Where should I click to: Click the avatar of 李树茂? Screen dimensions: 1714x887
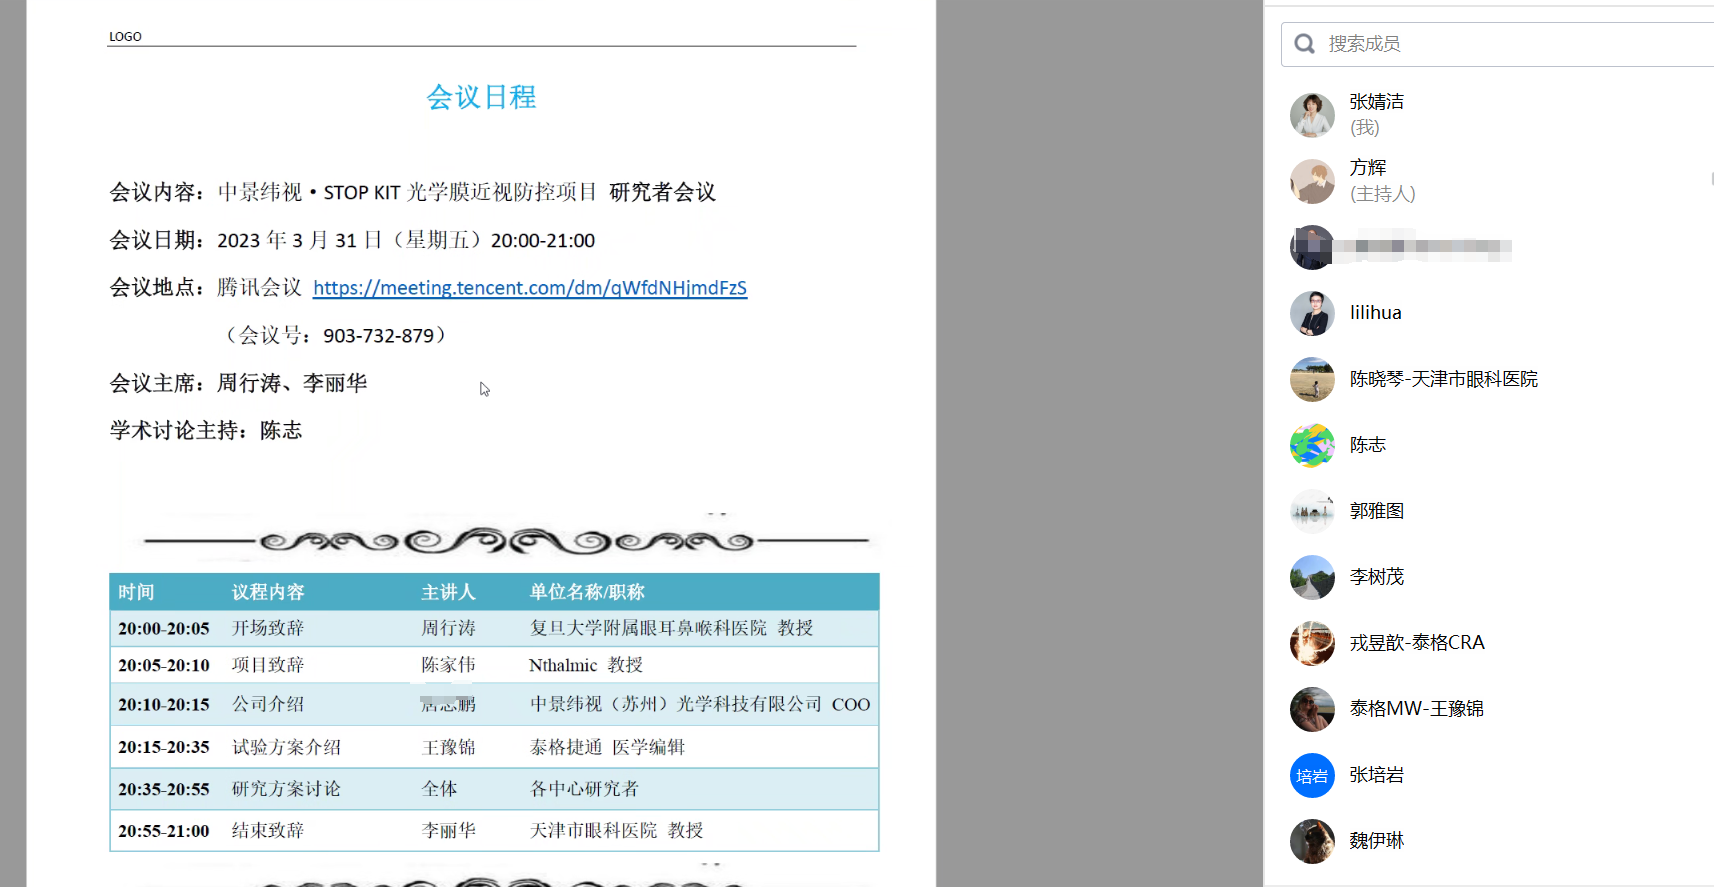point(1312,577)
